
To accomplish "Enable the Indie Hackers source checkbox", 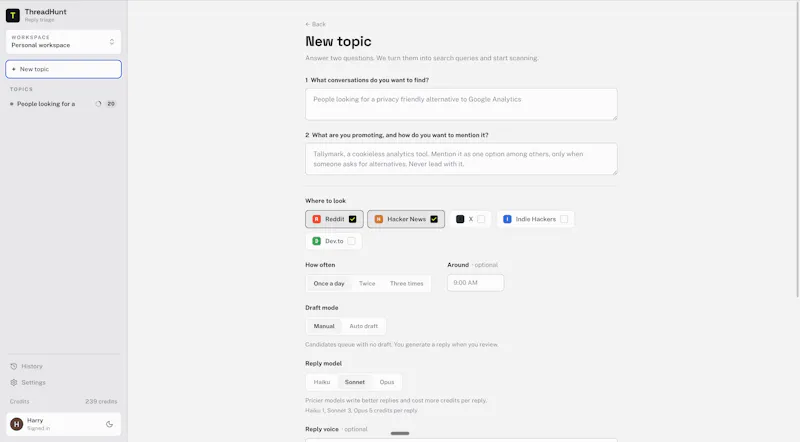I will 564,219.
